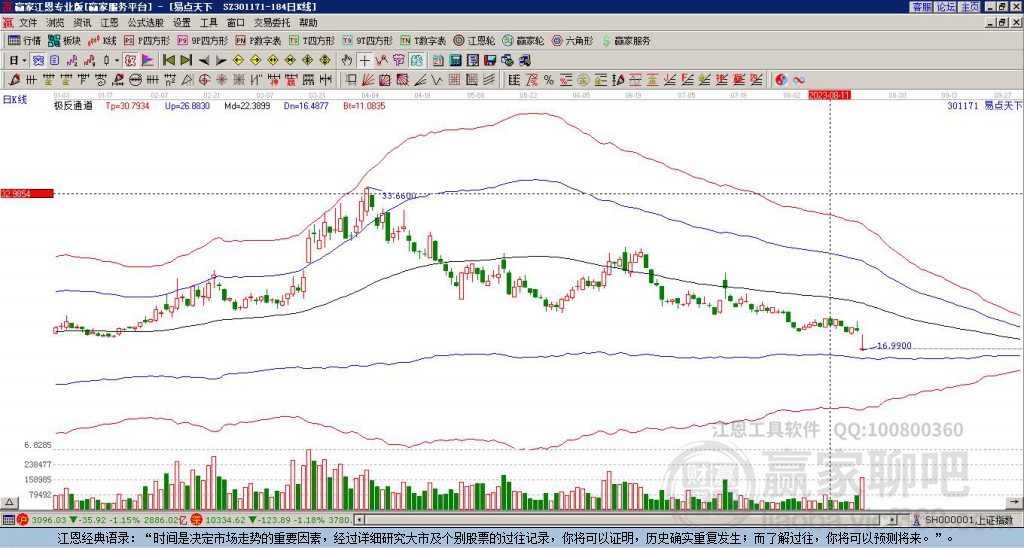
Task: Click the purple 节 icon
Action: (x=399, y=61)
